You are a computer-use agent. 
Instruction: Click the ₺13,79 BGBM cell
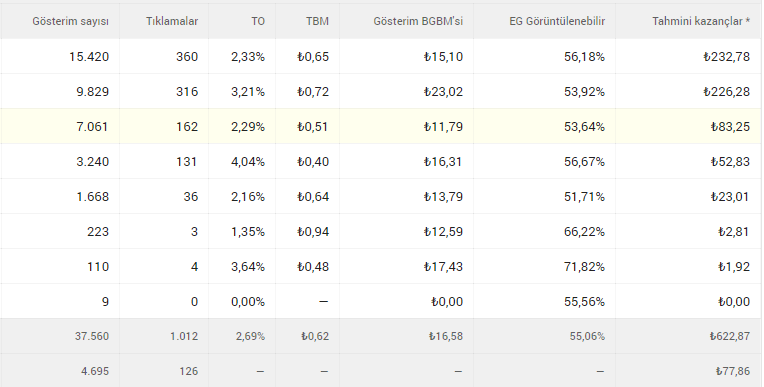click(x=443, y=197)
